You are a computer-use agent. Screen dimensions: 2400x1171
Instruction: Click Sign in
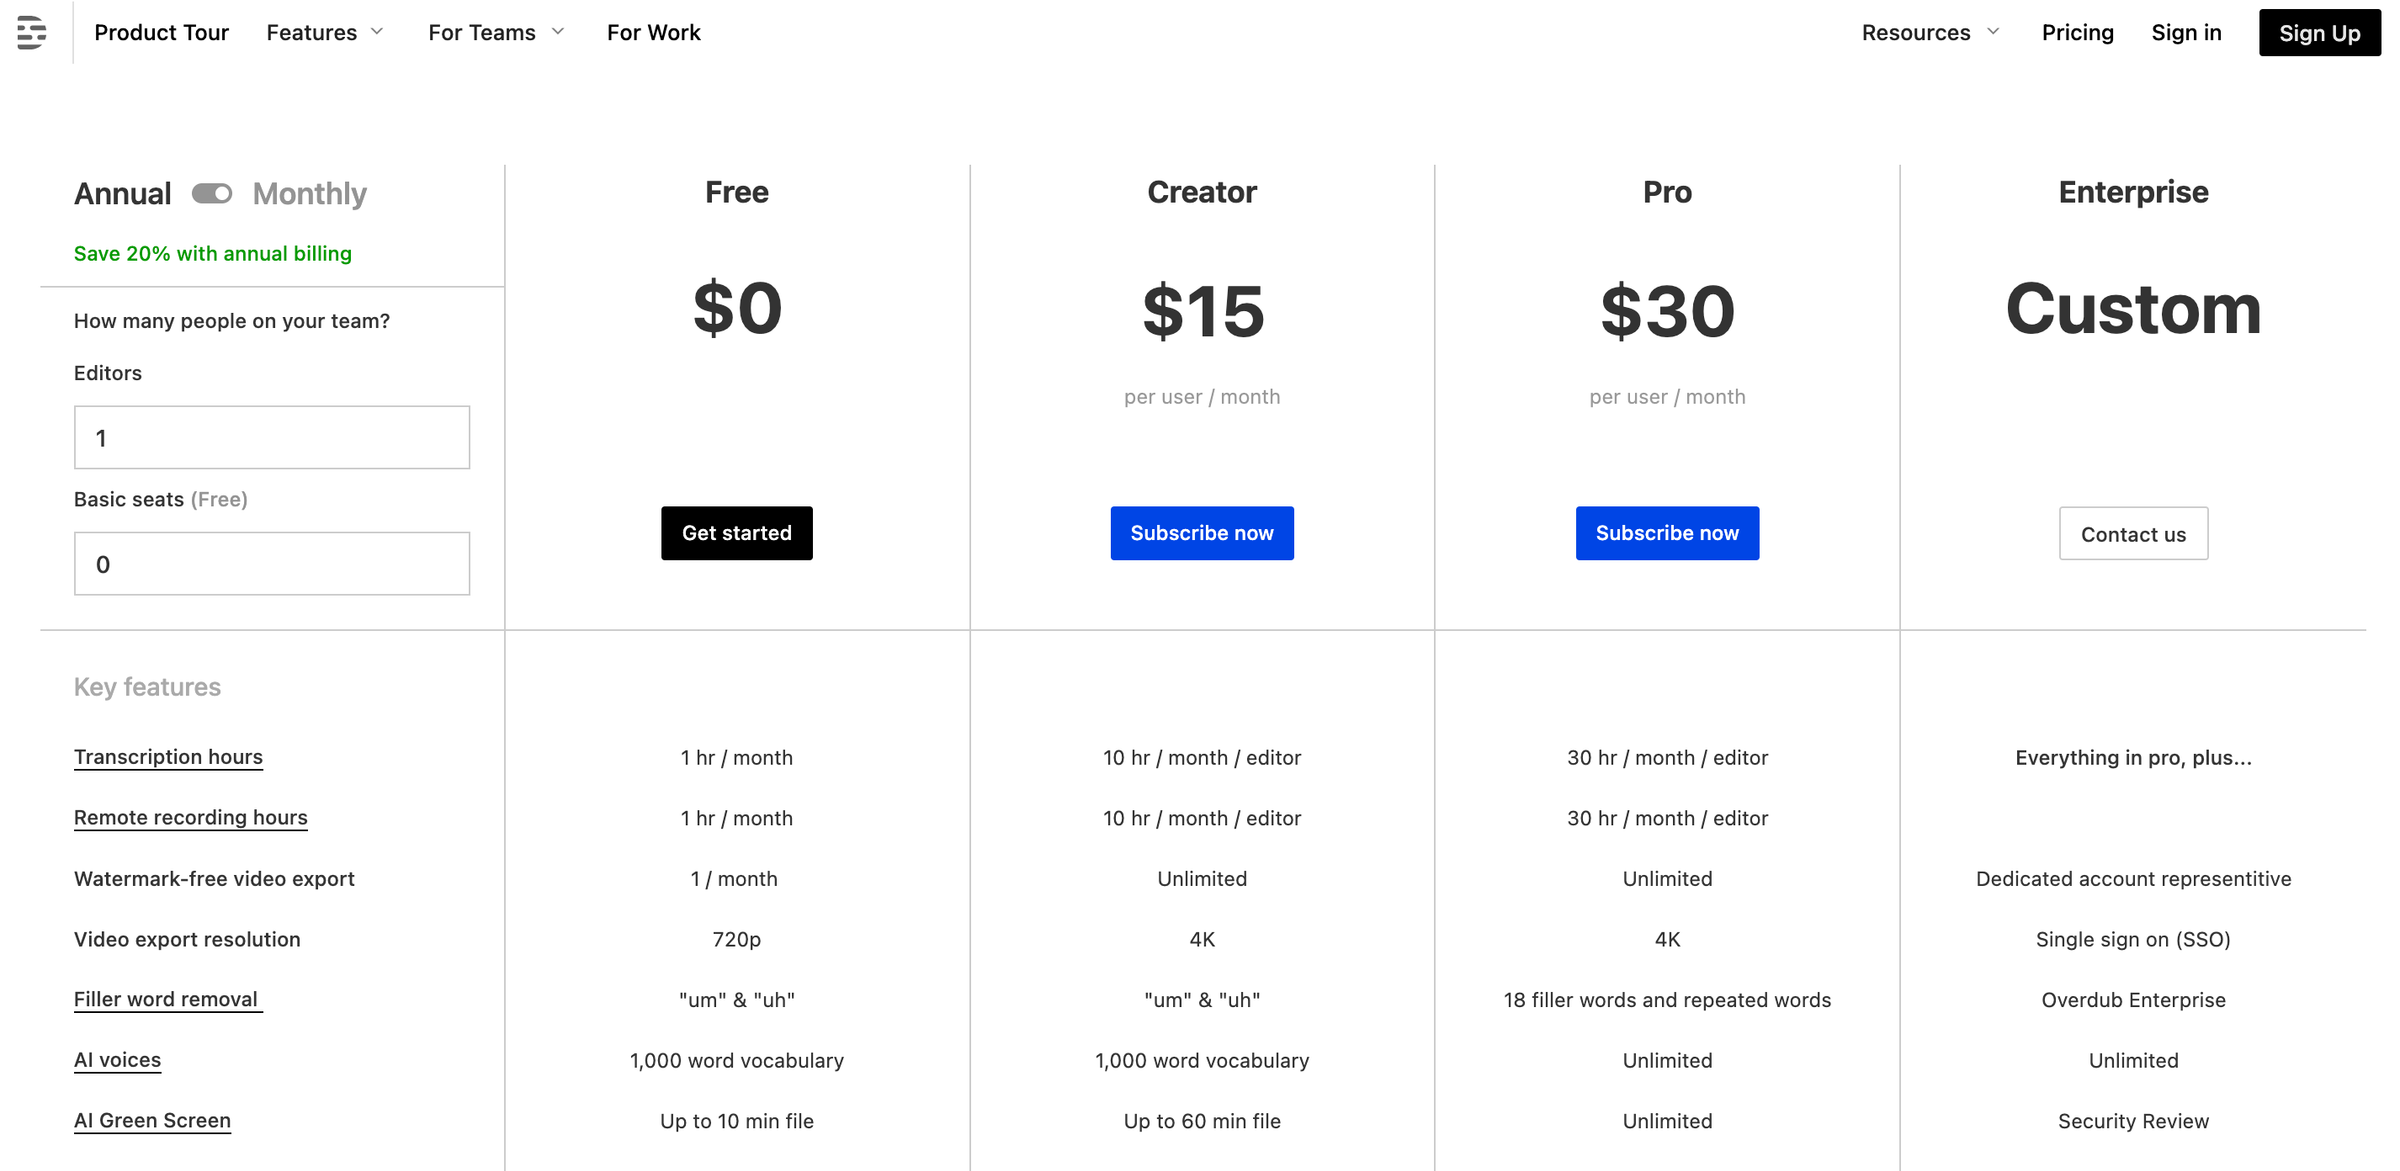pos(2186,32)
